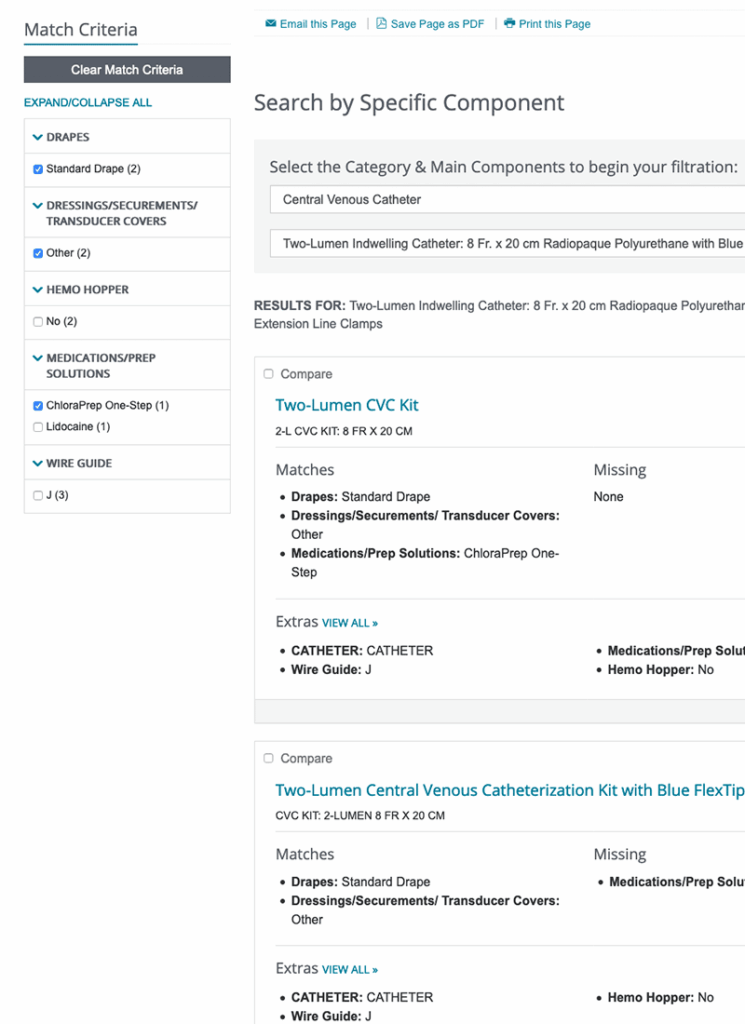Collapse the Medications/Prep Solutions section
The image size is (745, 1024).
[x=38, y=358]
